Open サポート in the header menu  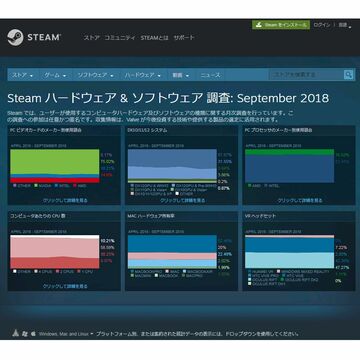click(184, 38)
